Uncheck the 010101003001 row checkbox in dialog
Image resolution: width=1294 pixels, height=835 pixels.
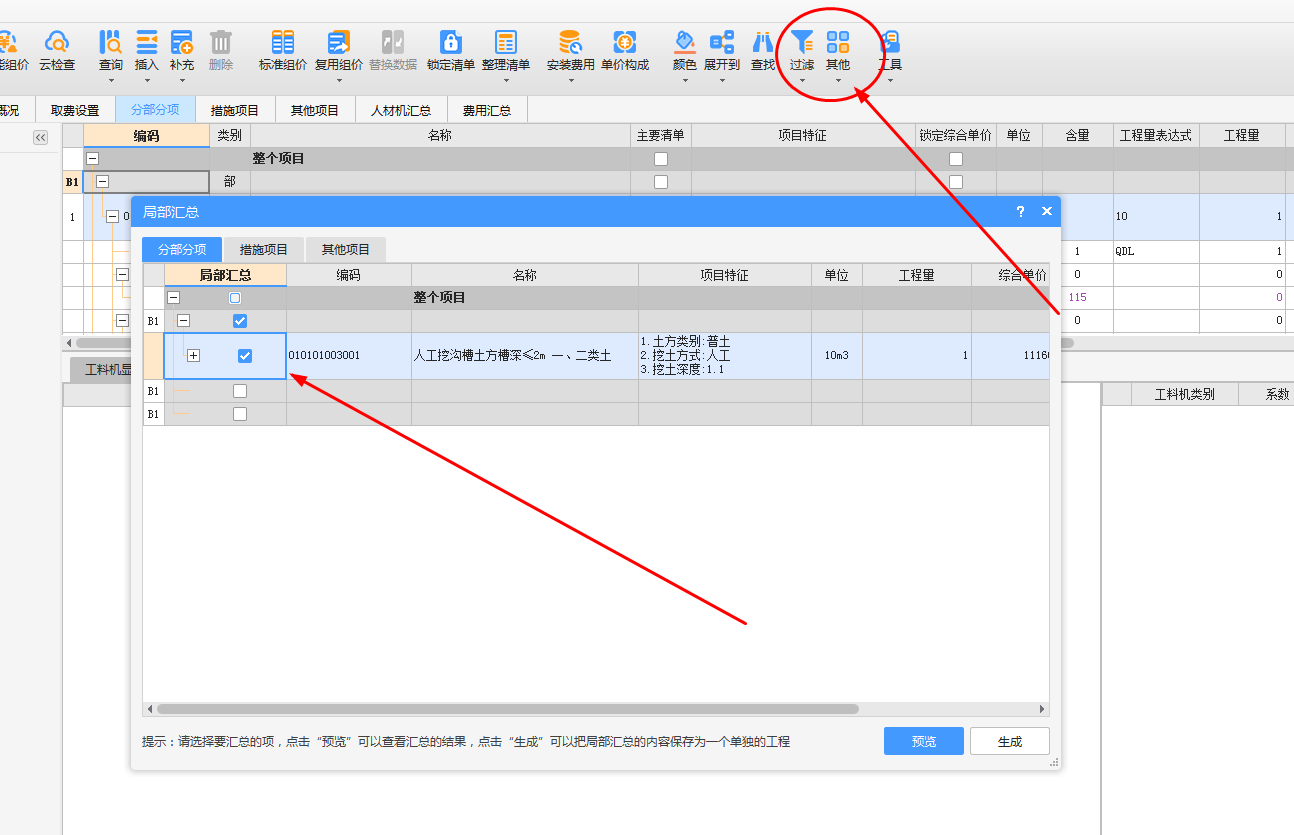click(245, 356)
